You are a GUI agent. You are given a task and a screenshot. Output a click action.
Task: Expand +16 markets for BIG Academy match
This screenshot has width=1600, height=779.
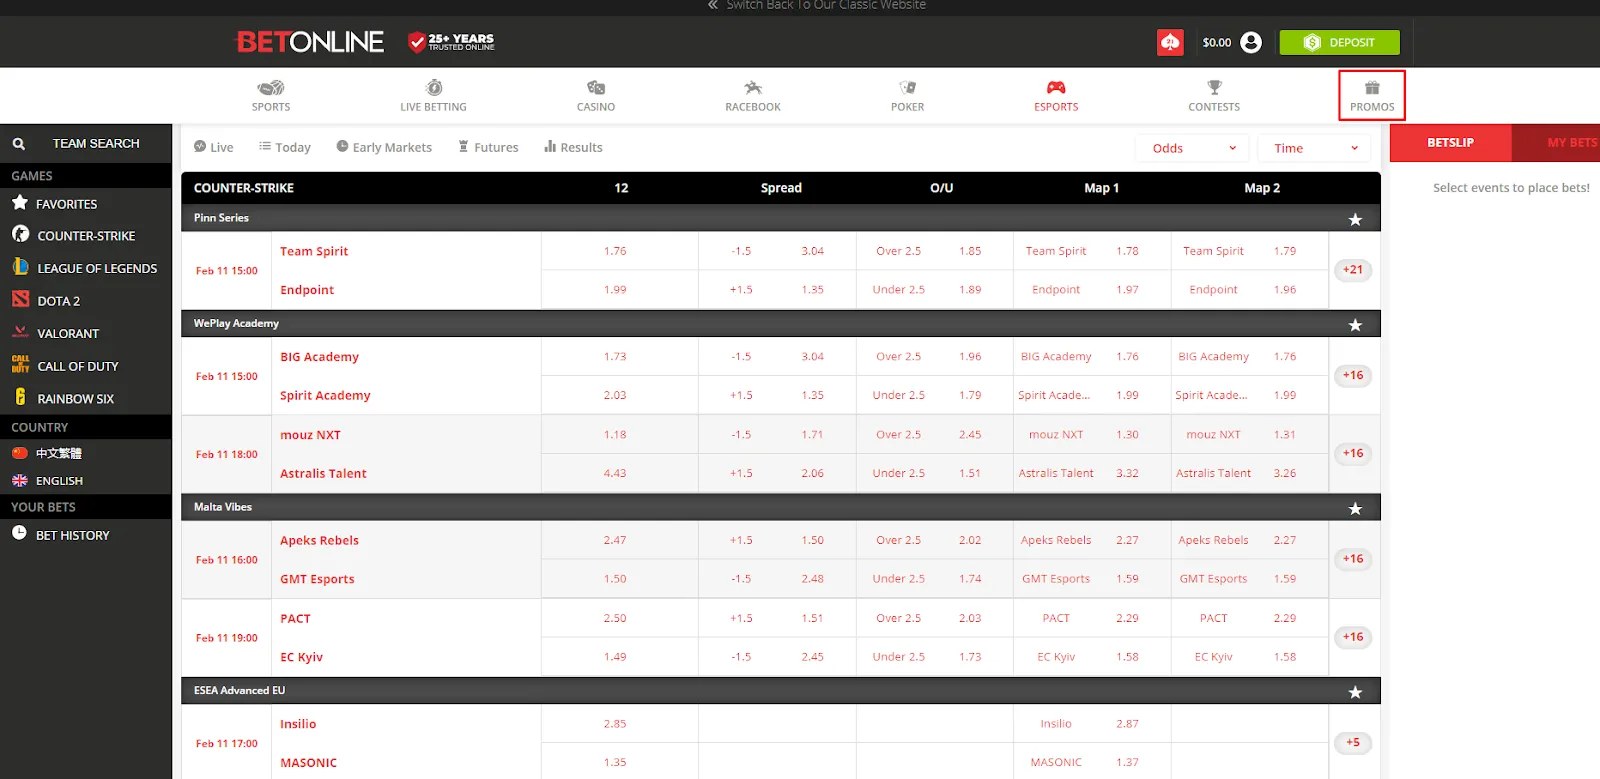[x=1353, y=376]
